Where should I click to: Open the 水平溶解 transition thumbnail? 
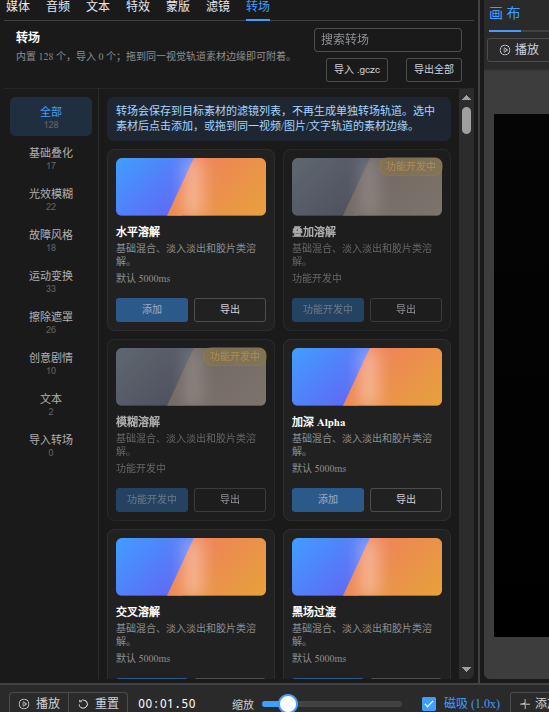(191, 187)
